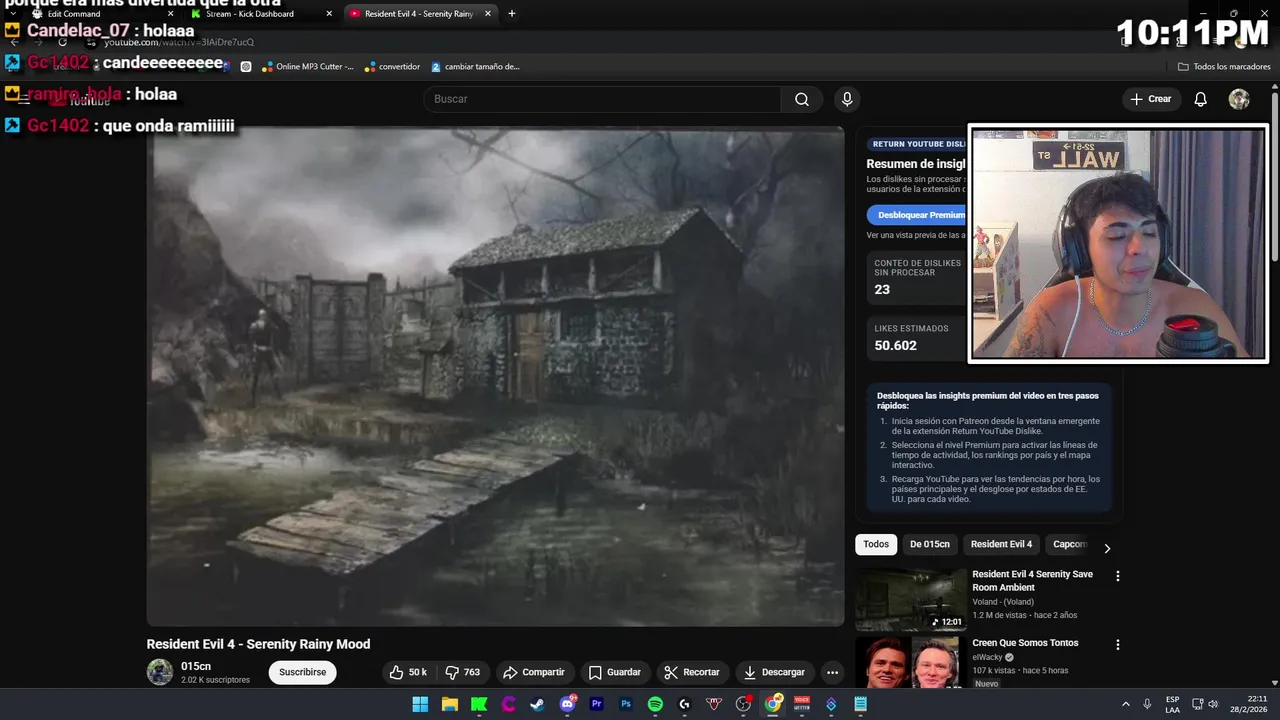This screenshot has height=720, width=1280.
Task: Select De 015cn filter chip
Action: click(x=930, y=544)
